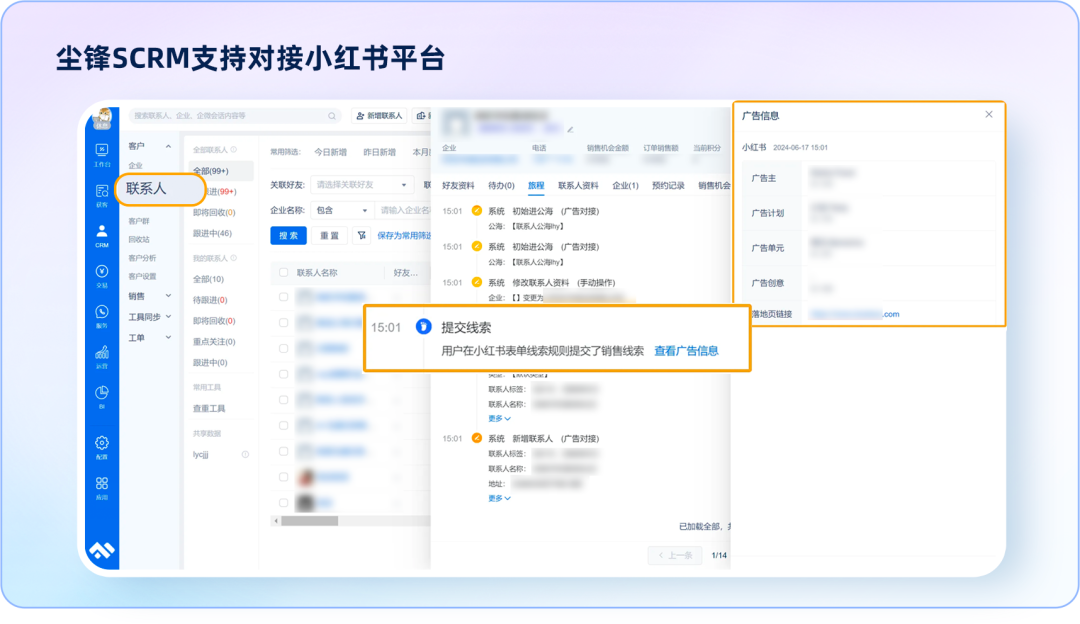Select the 全部(99+) contact filter
The width and height of the screenshot is (1080, 624).
pos(220,171)
